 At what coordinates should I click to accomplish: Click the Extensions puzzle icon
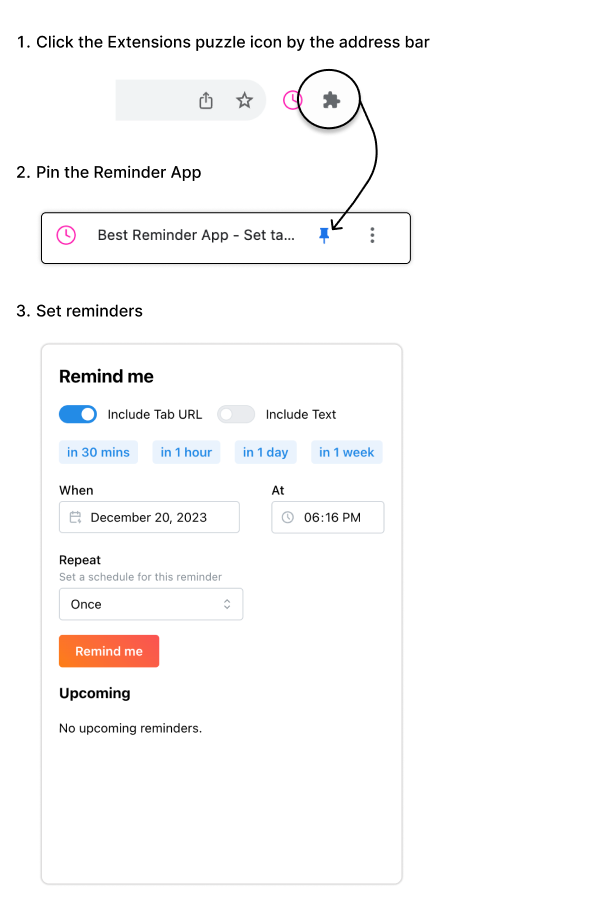(x=330, y=99)
